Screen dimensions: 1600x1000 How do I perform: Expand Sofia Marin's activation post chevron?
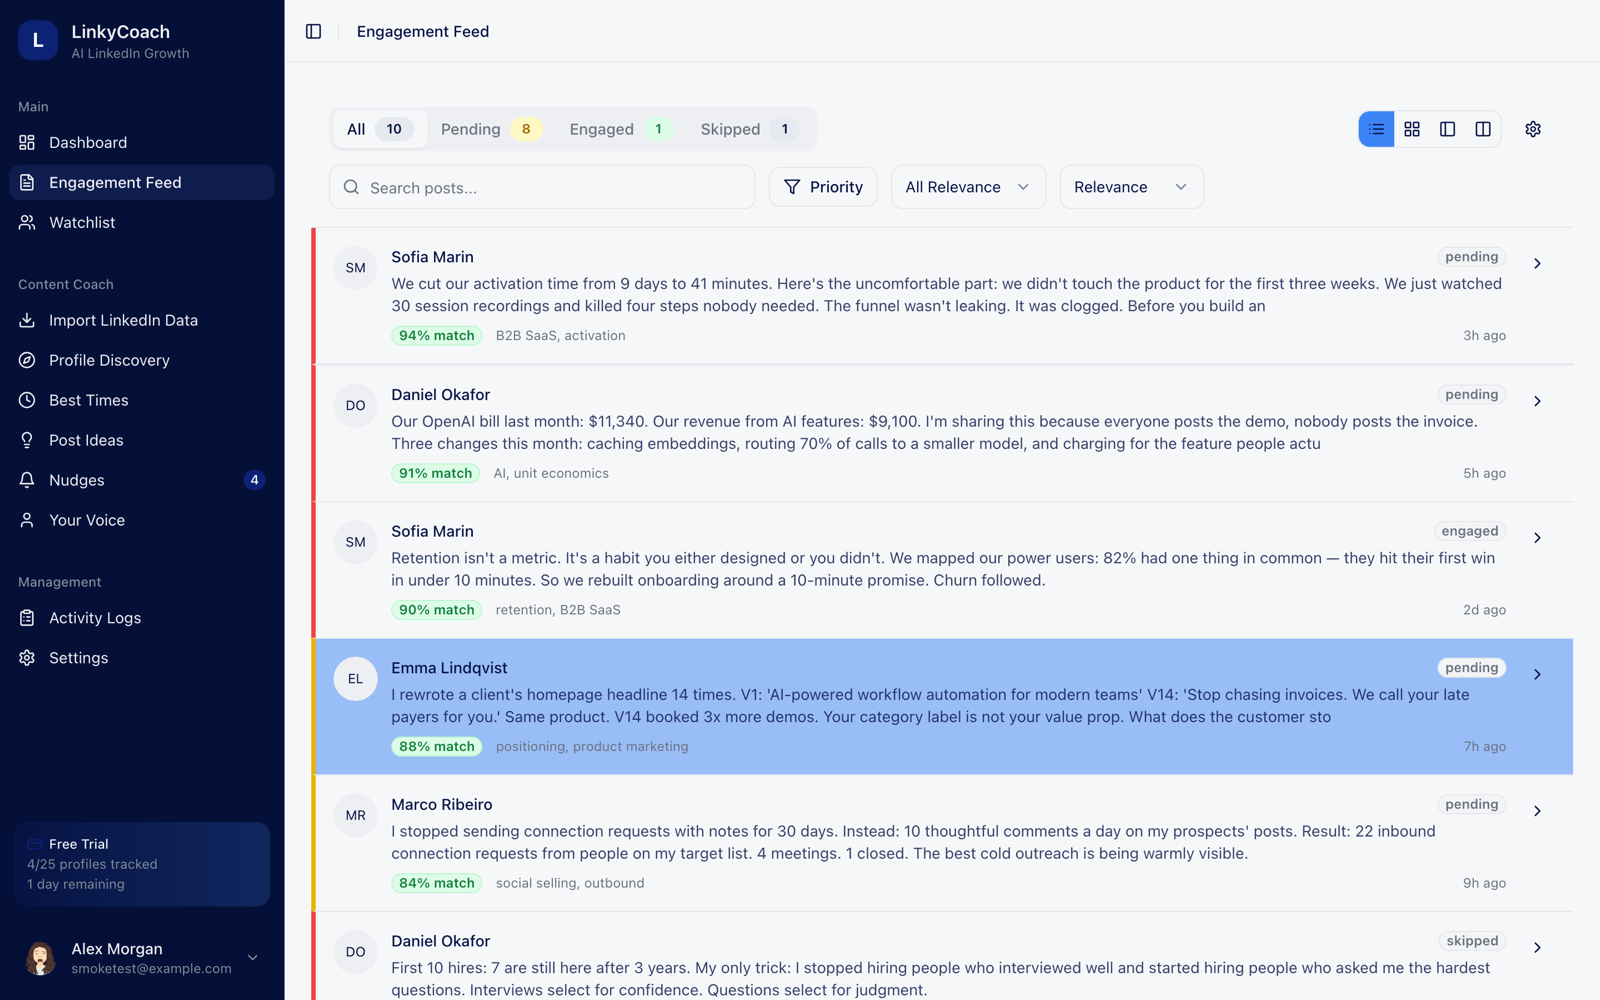(x=1537, y=264)
